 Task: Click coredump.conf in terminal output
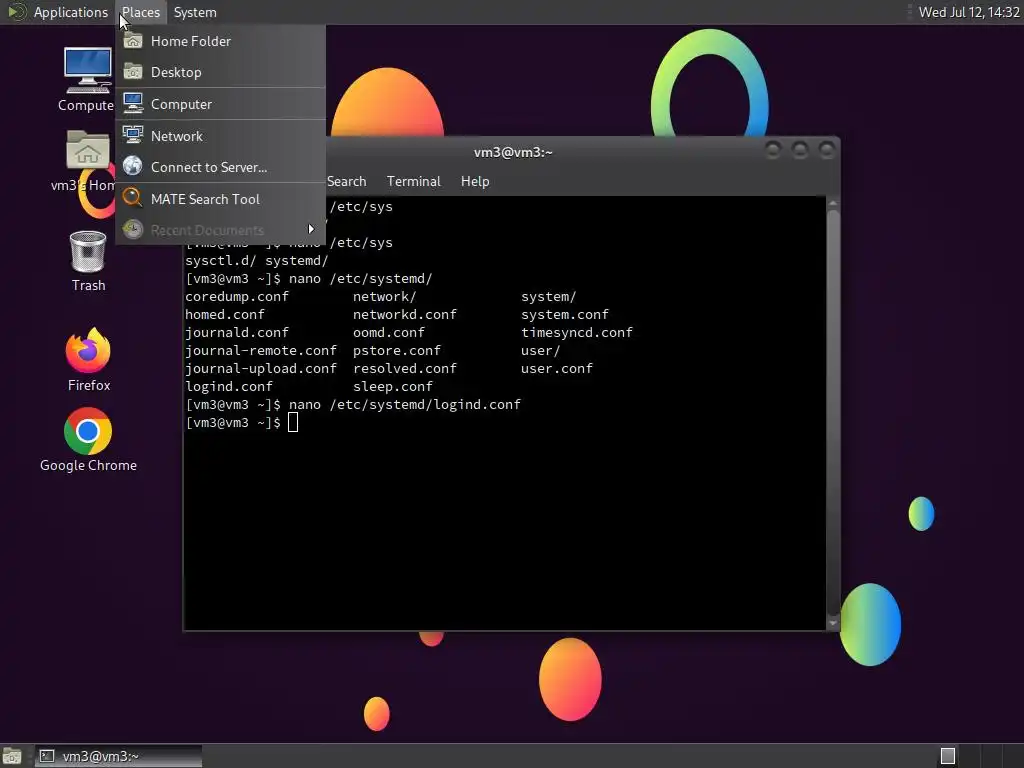(236, 296)
